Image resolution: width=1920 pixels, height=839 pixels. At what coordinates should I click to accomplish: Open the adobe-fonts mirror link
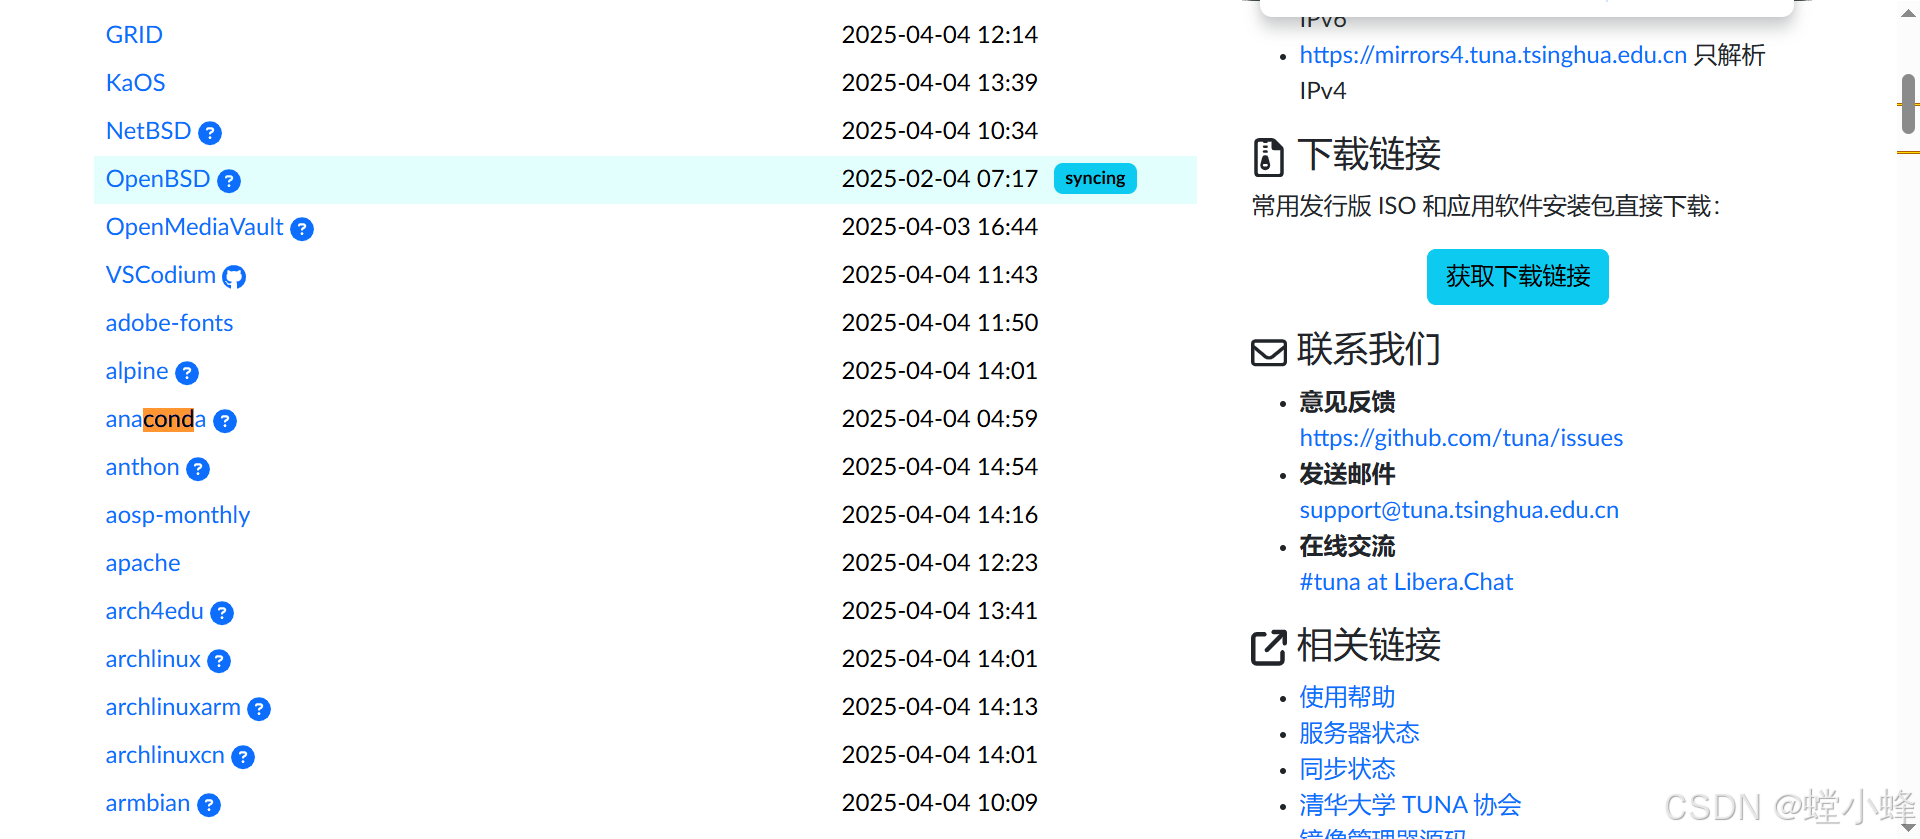[169, 323]
